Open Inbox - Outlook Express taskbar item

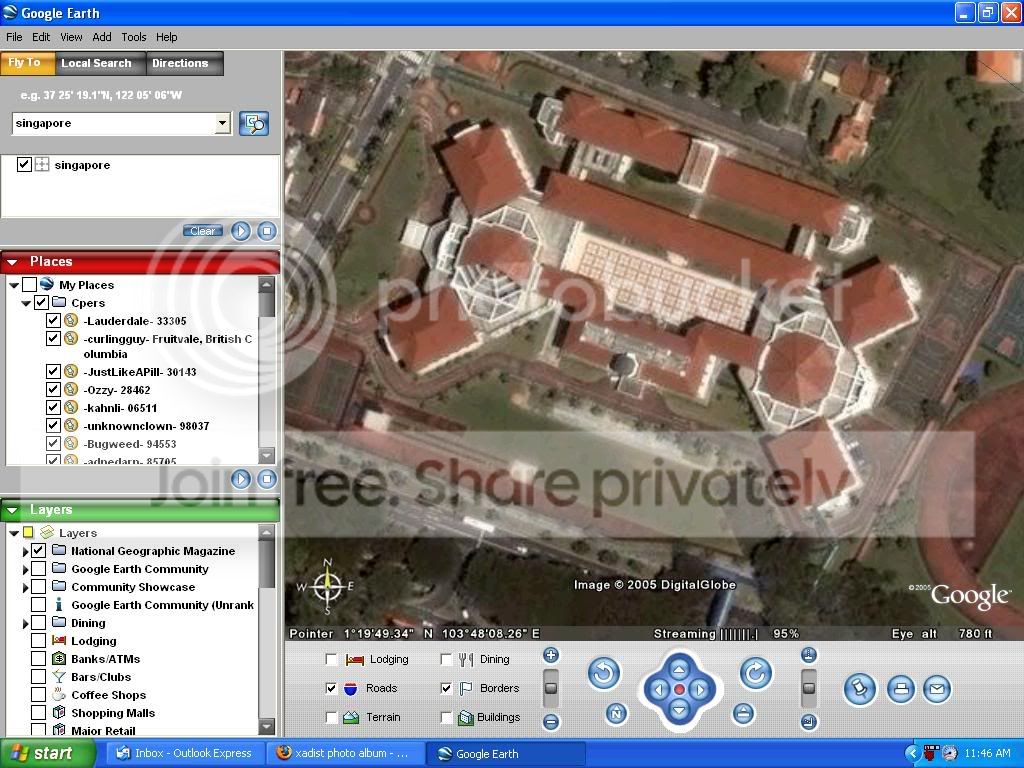click(x=185, y=753)
